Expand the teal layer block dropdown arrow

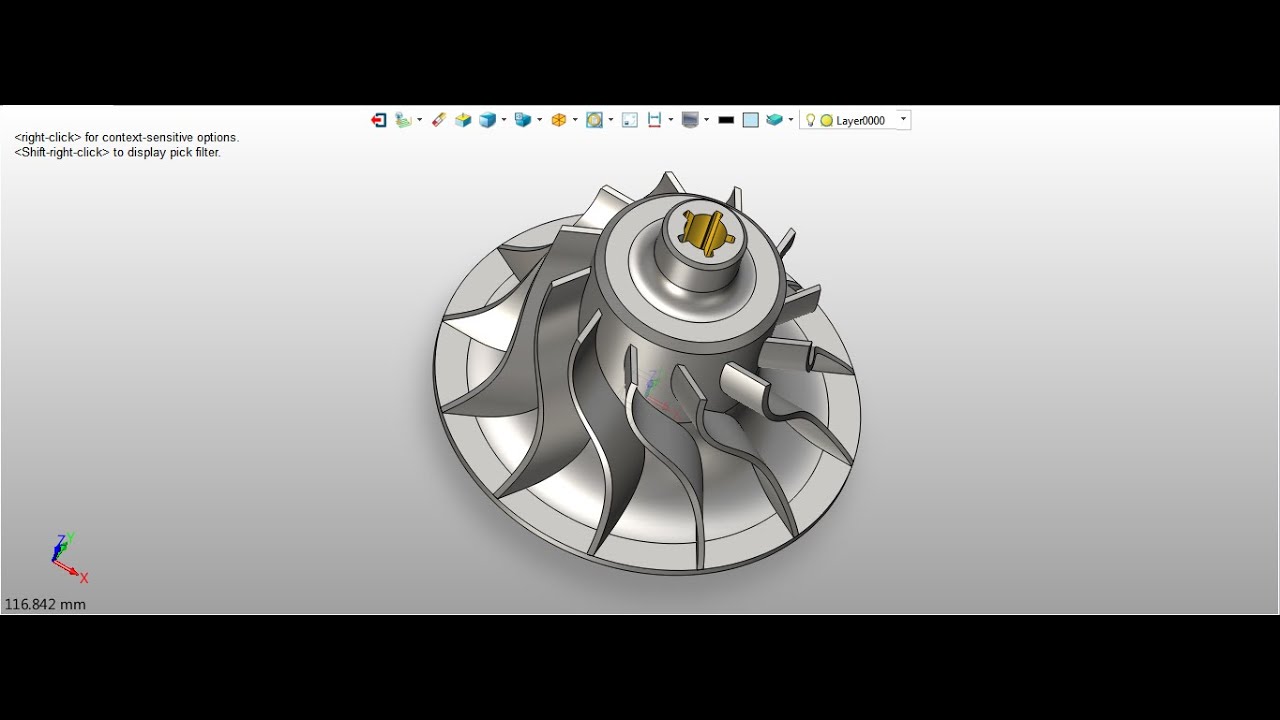[x=791, y=120]
